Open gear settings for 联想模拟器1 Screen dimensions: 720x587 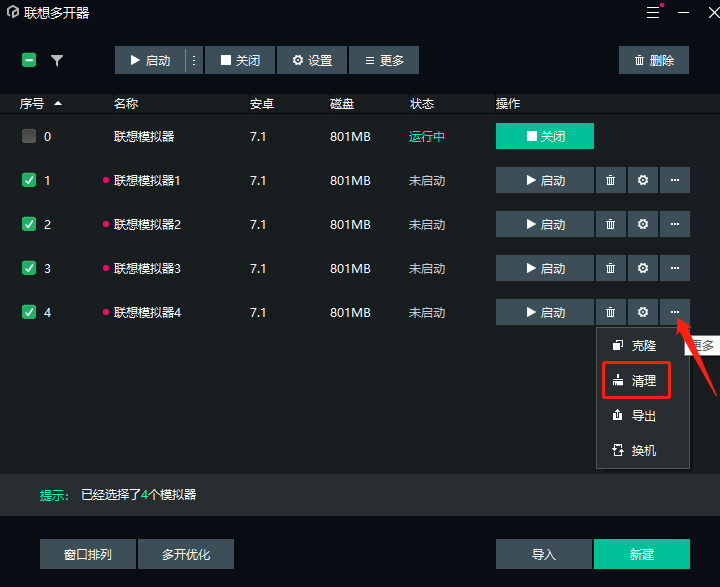[643, 180]
